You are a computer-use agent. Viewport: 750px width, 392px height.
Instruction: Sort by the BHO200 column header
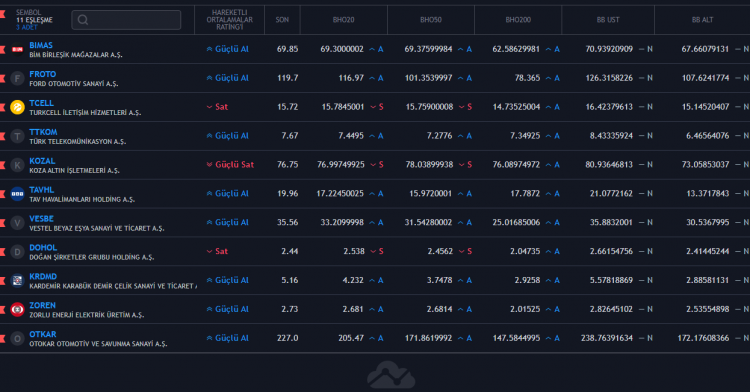coord(518,20)
